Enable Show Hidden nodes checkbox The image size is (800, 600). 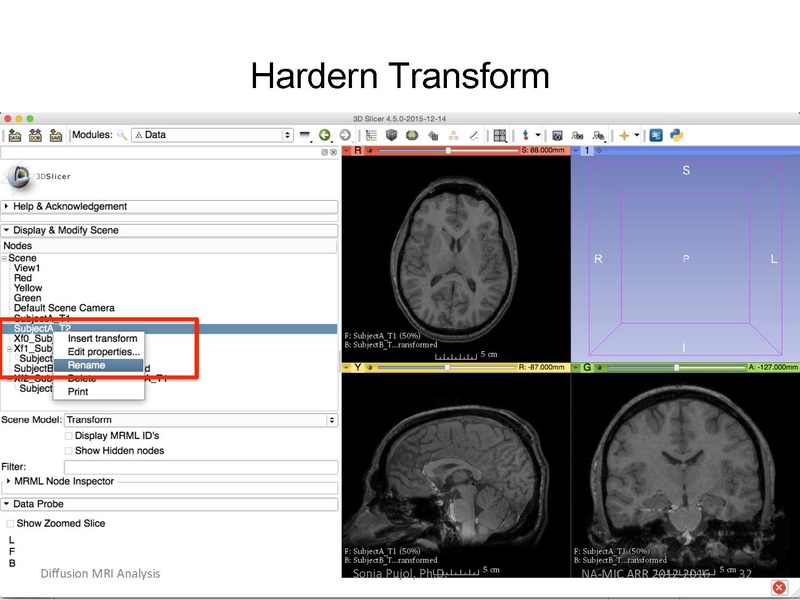[x=69, y=451]
